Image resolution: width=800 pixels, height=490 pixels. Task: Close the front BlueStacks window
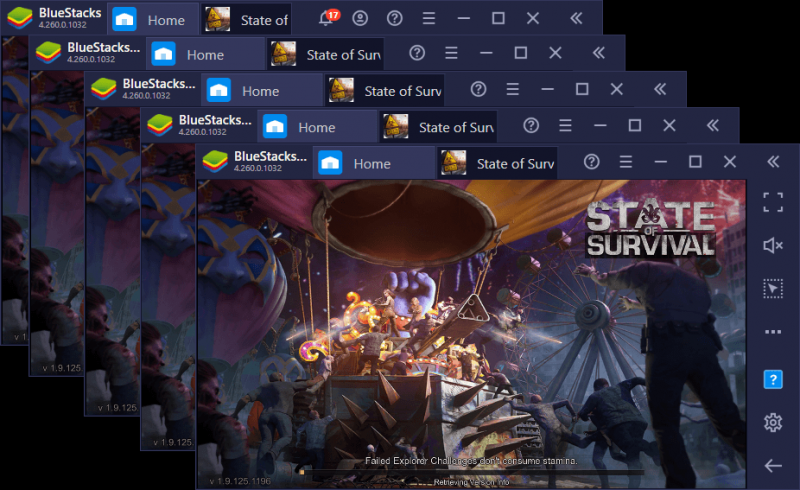pyautogui.click(x=730, y=162)
